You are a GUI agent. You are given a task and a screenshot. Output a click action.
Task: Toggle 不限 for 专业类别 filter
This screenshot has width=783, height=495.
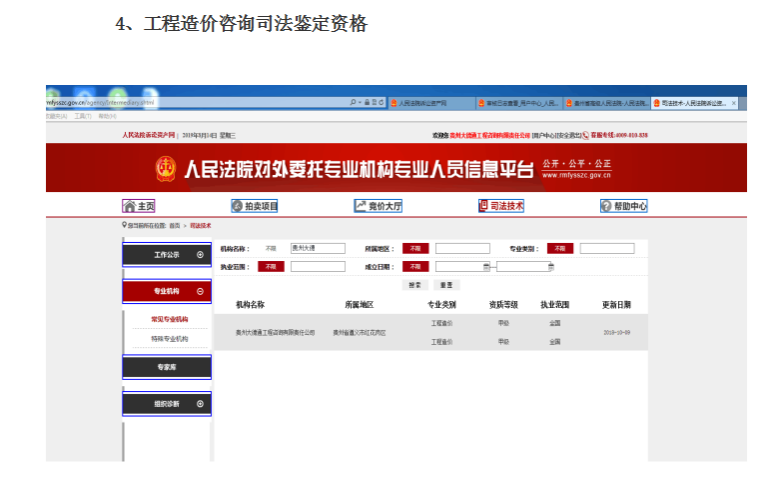(560, 248)
